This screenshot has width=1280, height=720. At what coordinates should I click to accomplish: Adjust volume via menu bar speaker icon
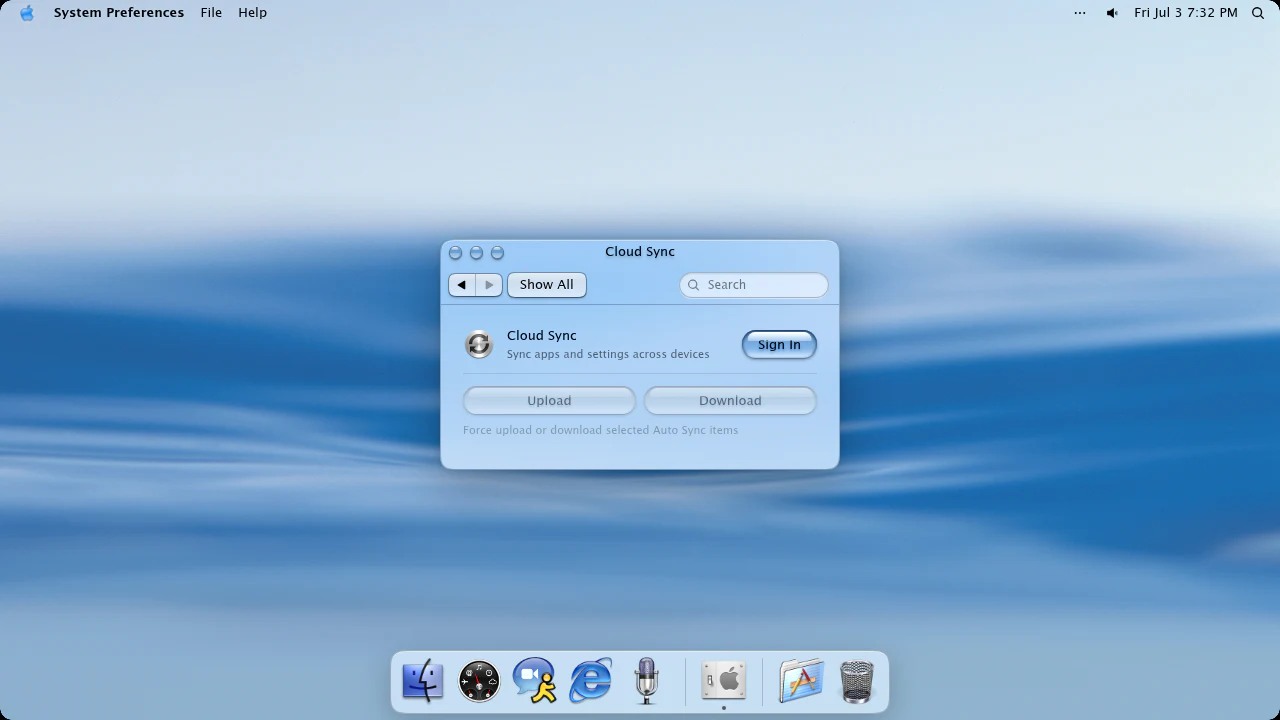tap(1112, 13)
